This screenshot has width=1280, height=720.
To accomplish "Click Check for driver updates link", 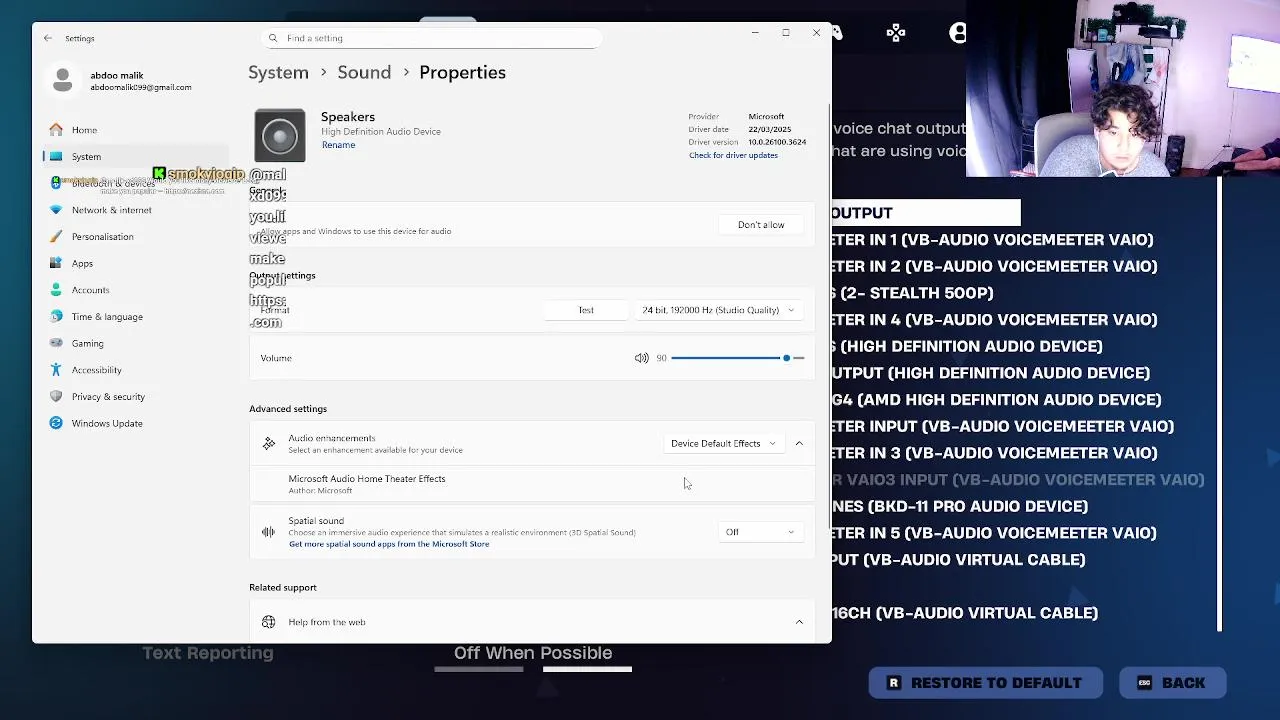I will [733, 155].
